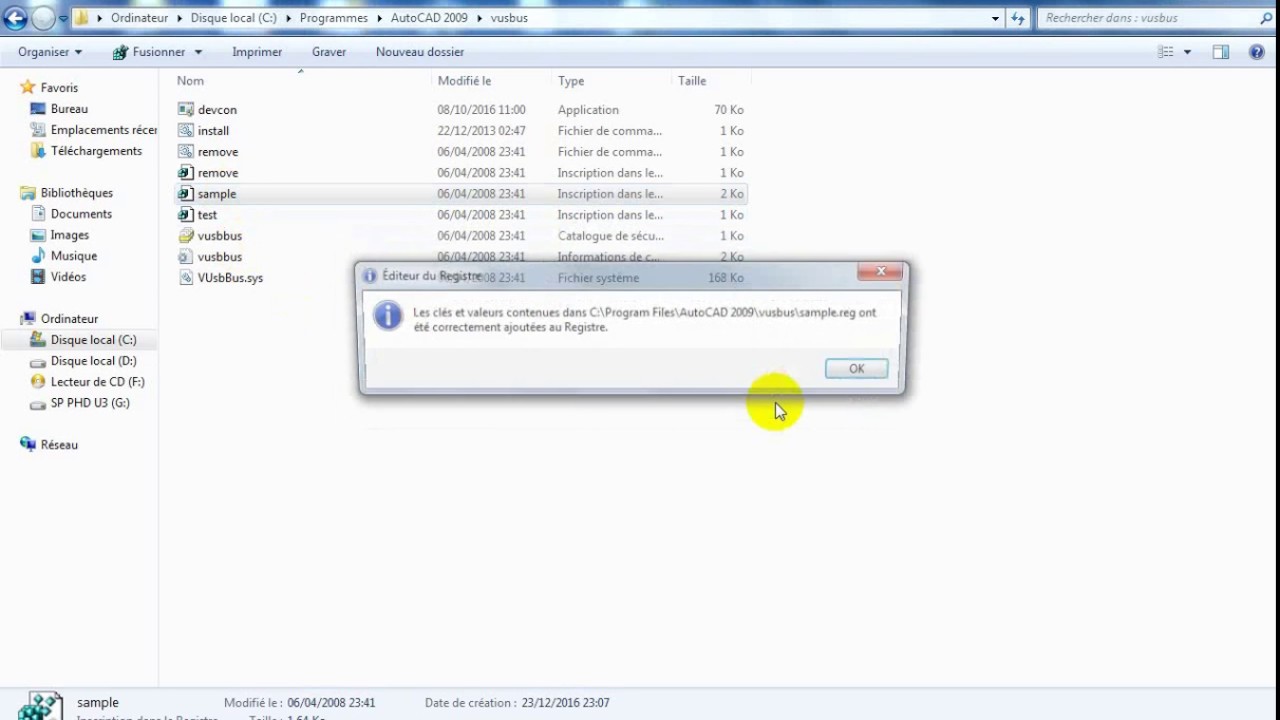Screen dimensions: 1280x720
Task: Click the Réseau network icon
Action: (28, 445)
